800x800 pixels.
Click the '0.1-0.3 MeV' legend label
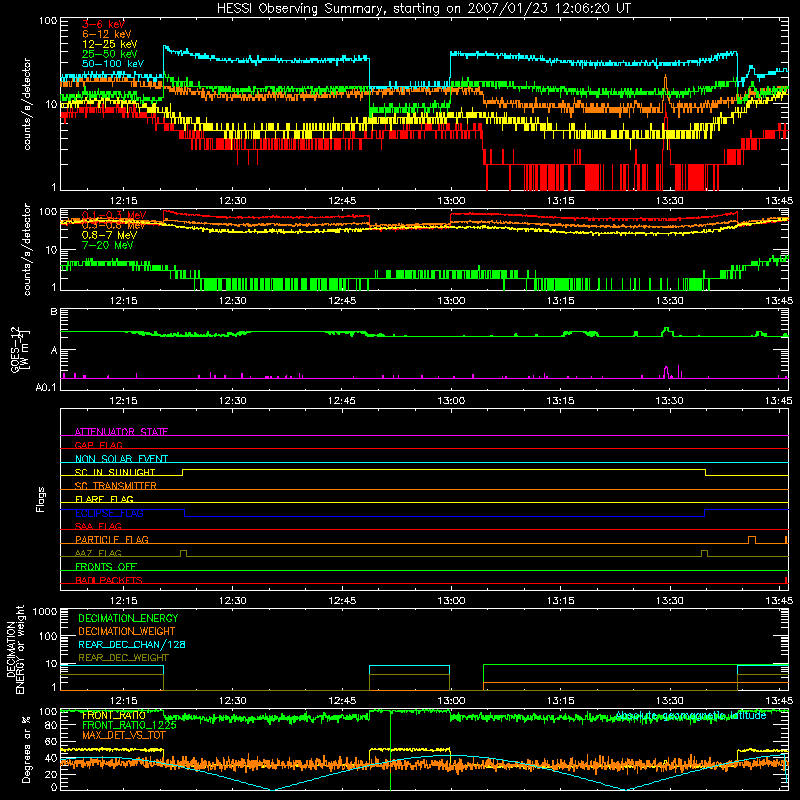(x=114, y=215)
